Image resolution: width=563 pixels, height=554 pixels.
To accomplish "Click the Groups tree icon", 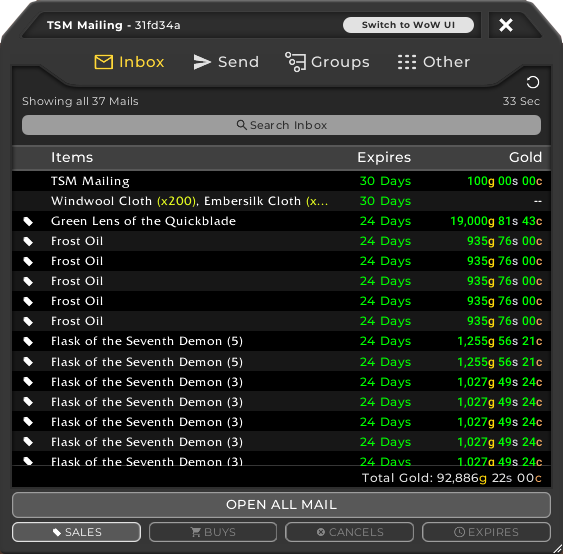I will [295, 62].
